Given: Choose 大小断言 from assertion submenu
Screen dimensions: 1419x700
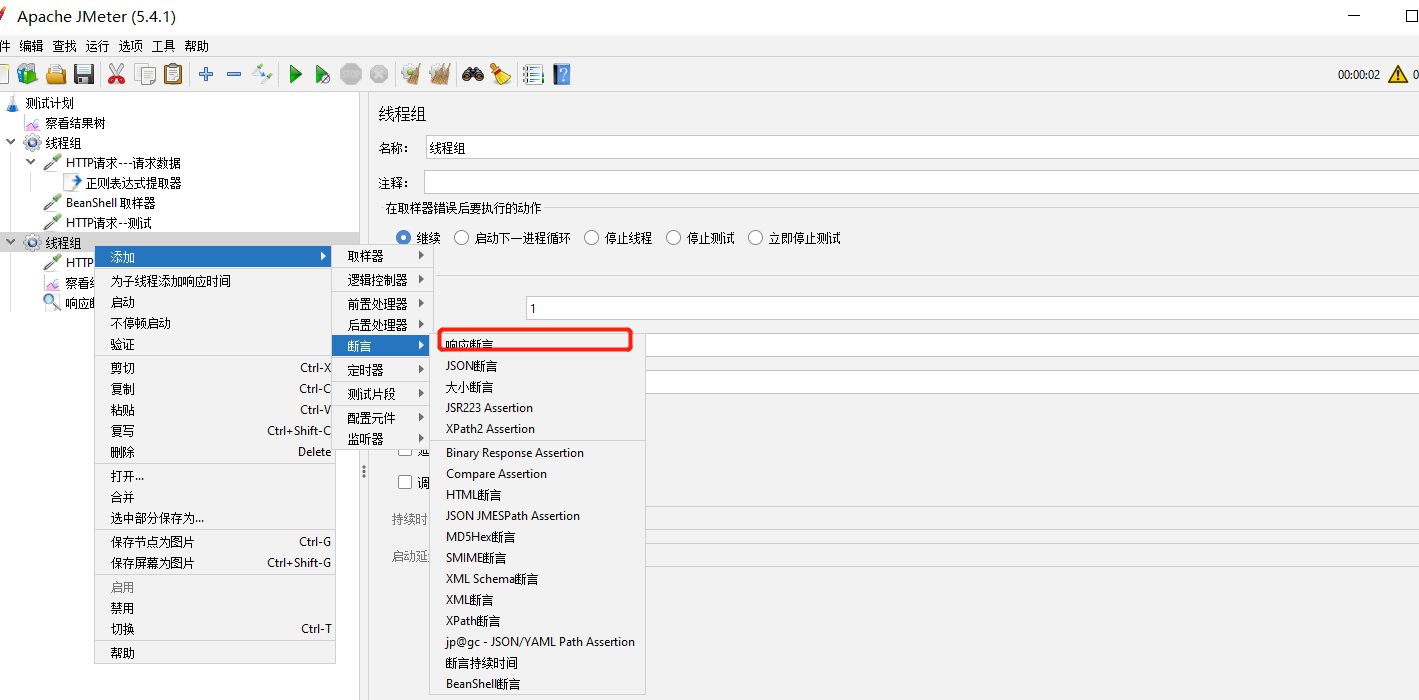Looking at the screenshot, I should (x=538, y=387).
